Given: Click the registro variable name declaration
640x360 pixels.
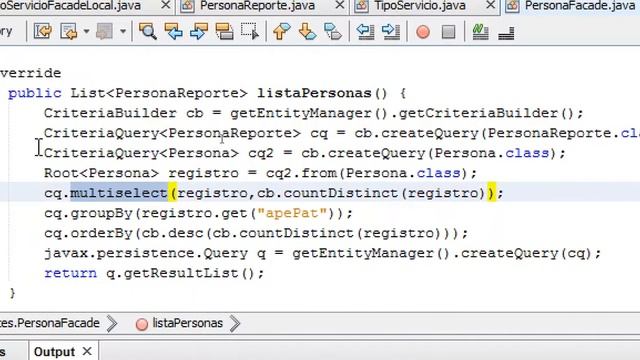Looking at the screenshot, I should click(203, 173).
